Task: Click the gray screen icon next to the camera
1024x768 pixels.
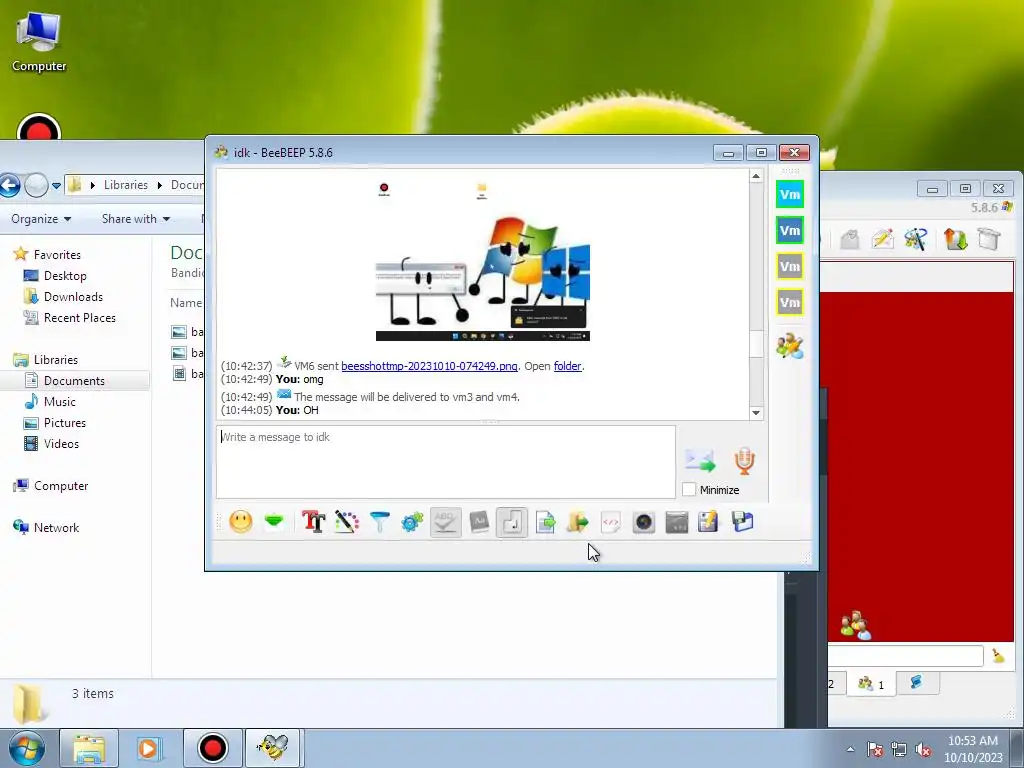Action: click(677, 522)
